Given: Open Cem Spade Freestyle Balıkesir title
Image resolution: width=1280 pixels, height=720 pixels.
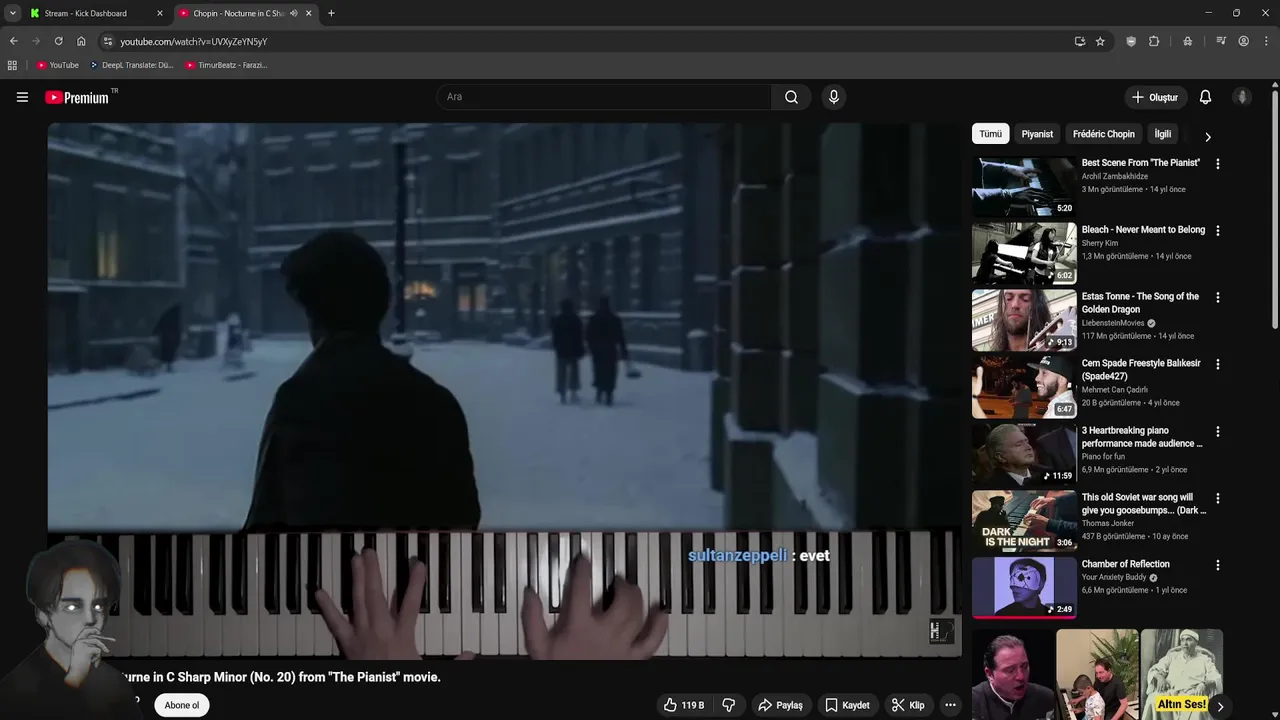Looking at the screenshot, I should (x=1141, y=370).
